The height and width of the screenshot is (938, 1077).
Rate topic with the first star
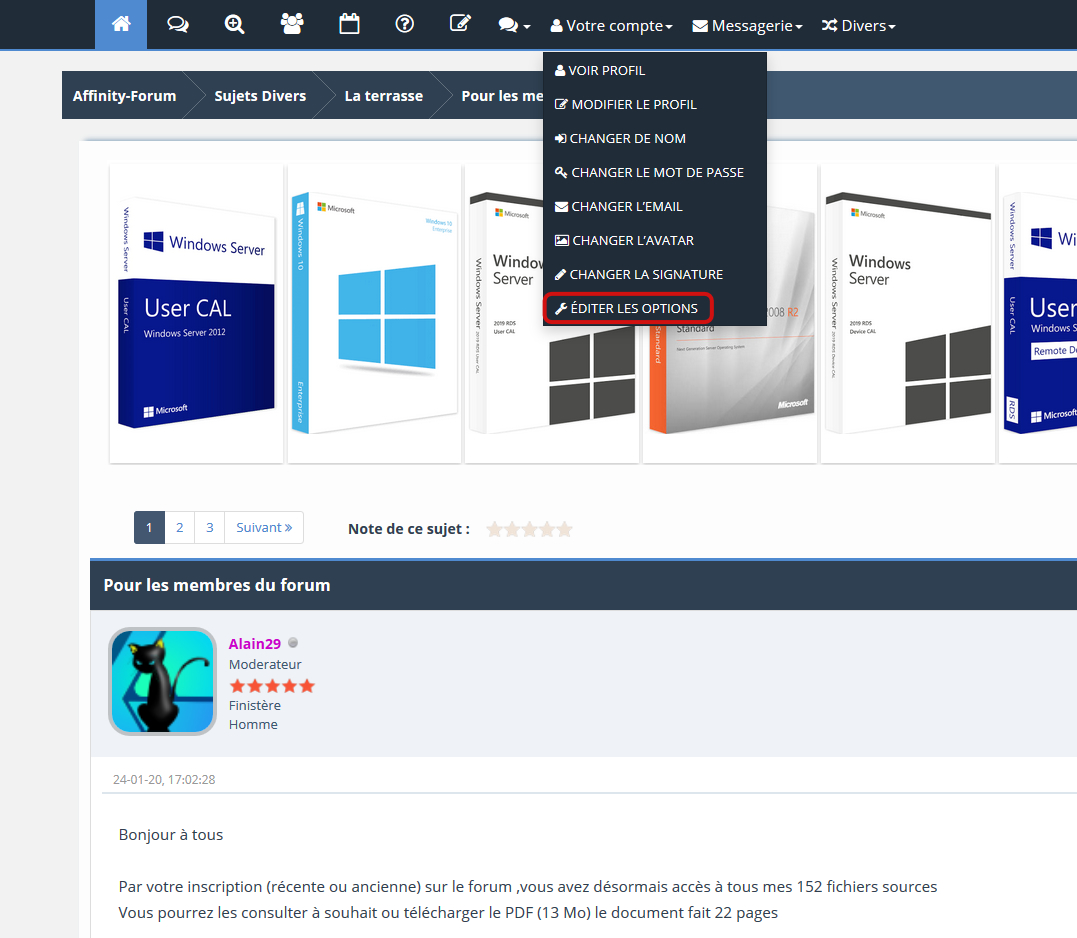point(494,529)
